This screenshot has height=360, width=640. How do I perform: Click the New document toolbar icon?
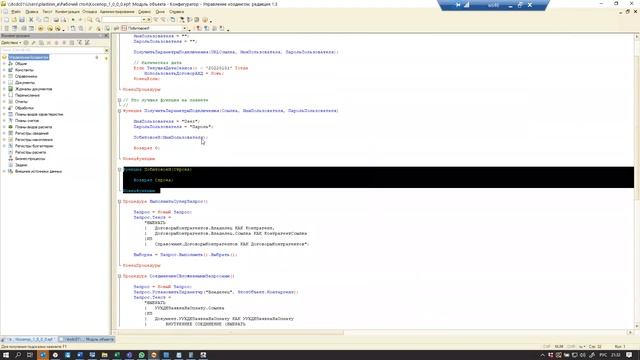6,20
